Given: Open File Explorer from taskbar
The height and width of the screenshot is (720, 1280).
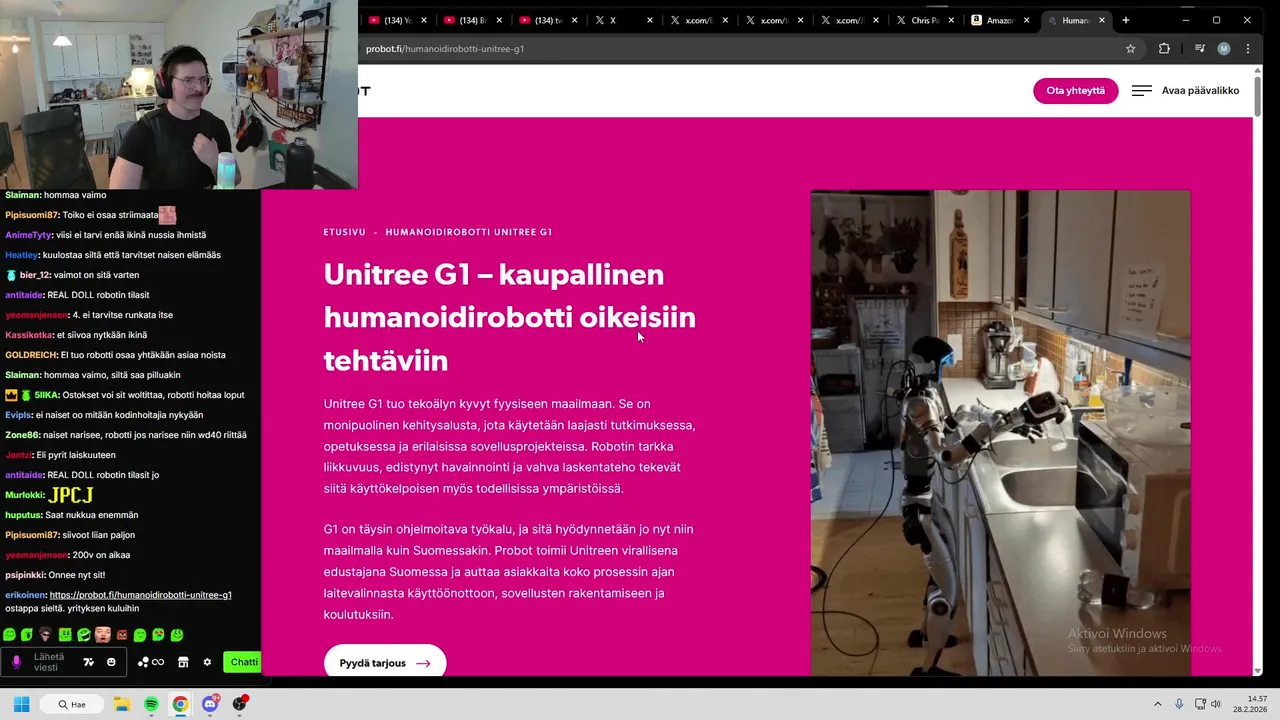Looking at the screenshot, I should 121,704.
